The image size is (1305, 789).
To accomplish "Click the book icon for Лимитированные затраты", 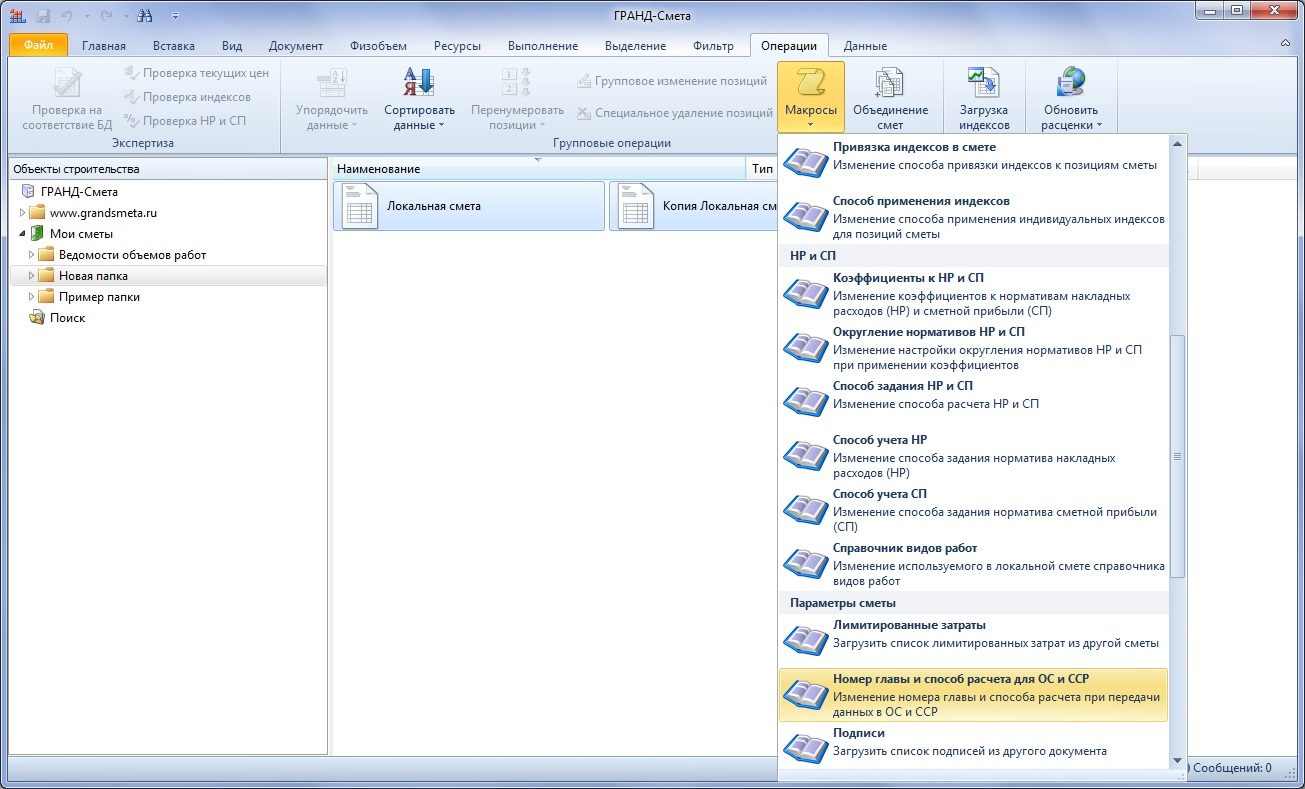I will 804,639.
